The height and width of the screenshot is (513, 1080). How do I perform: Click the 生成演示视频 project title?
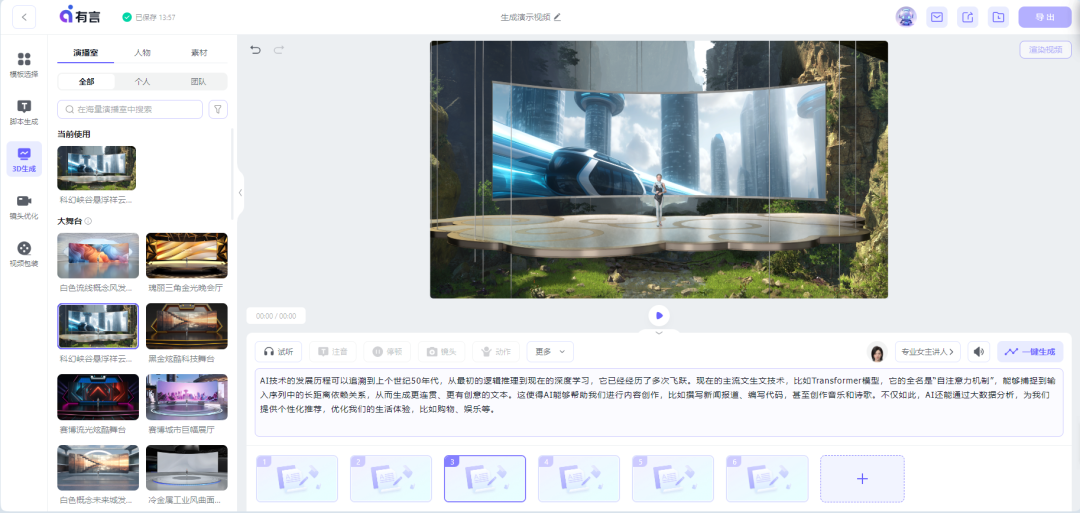click(525, 17)
